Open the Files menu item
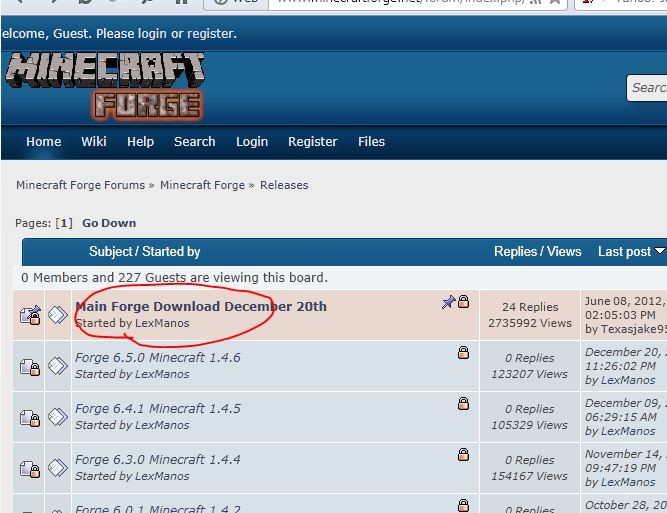The width and height of the screenshot is (667, 513). 371,142
